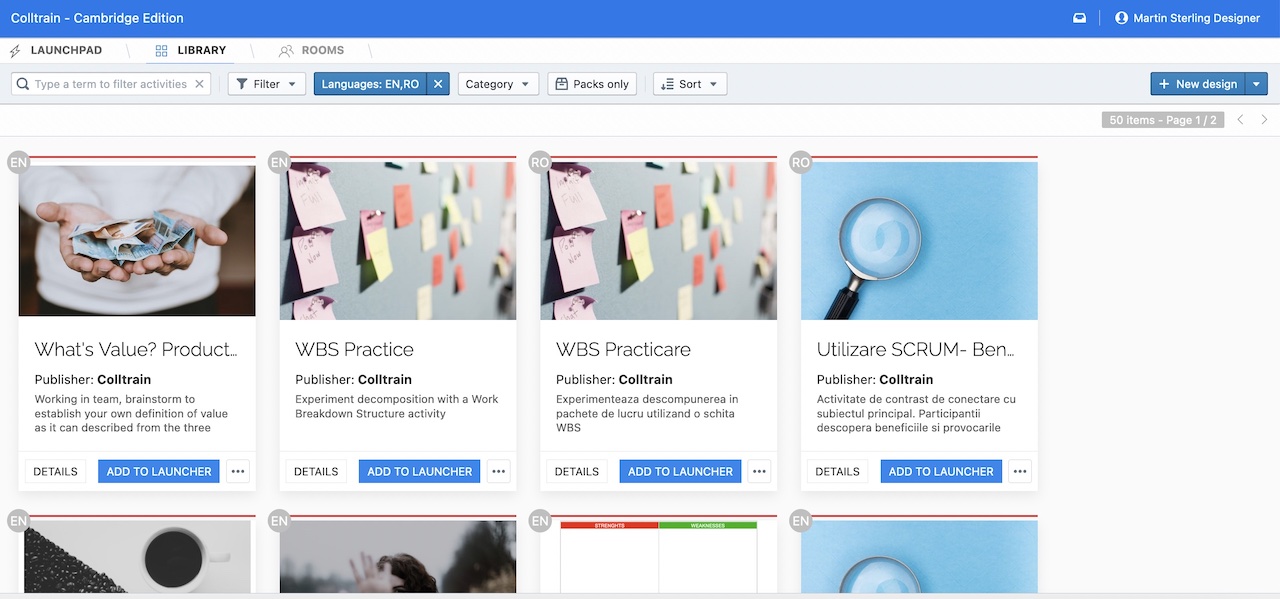Focus the filter activities search field
The height and width of the screenshot is (599, 1280).
(x=110, y=84)
